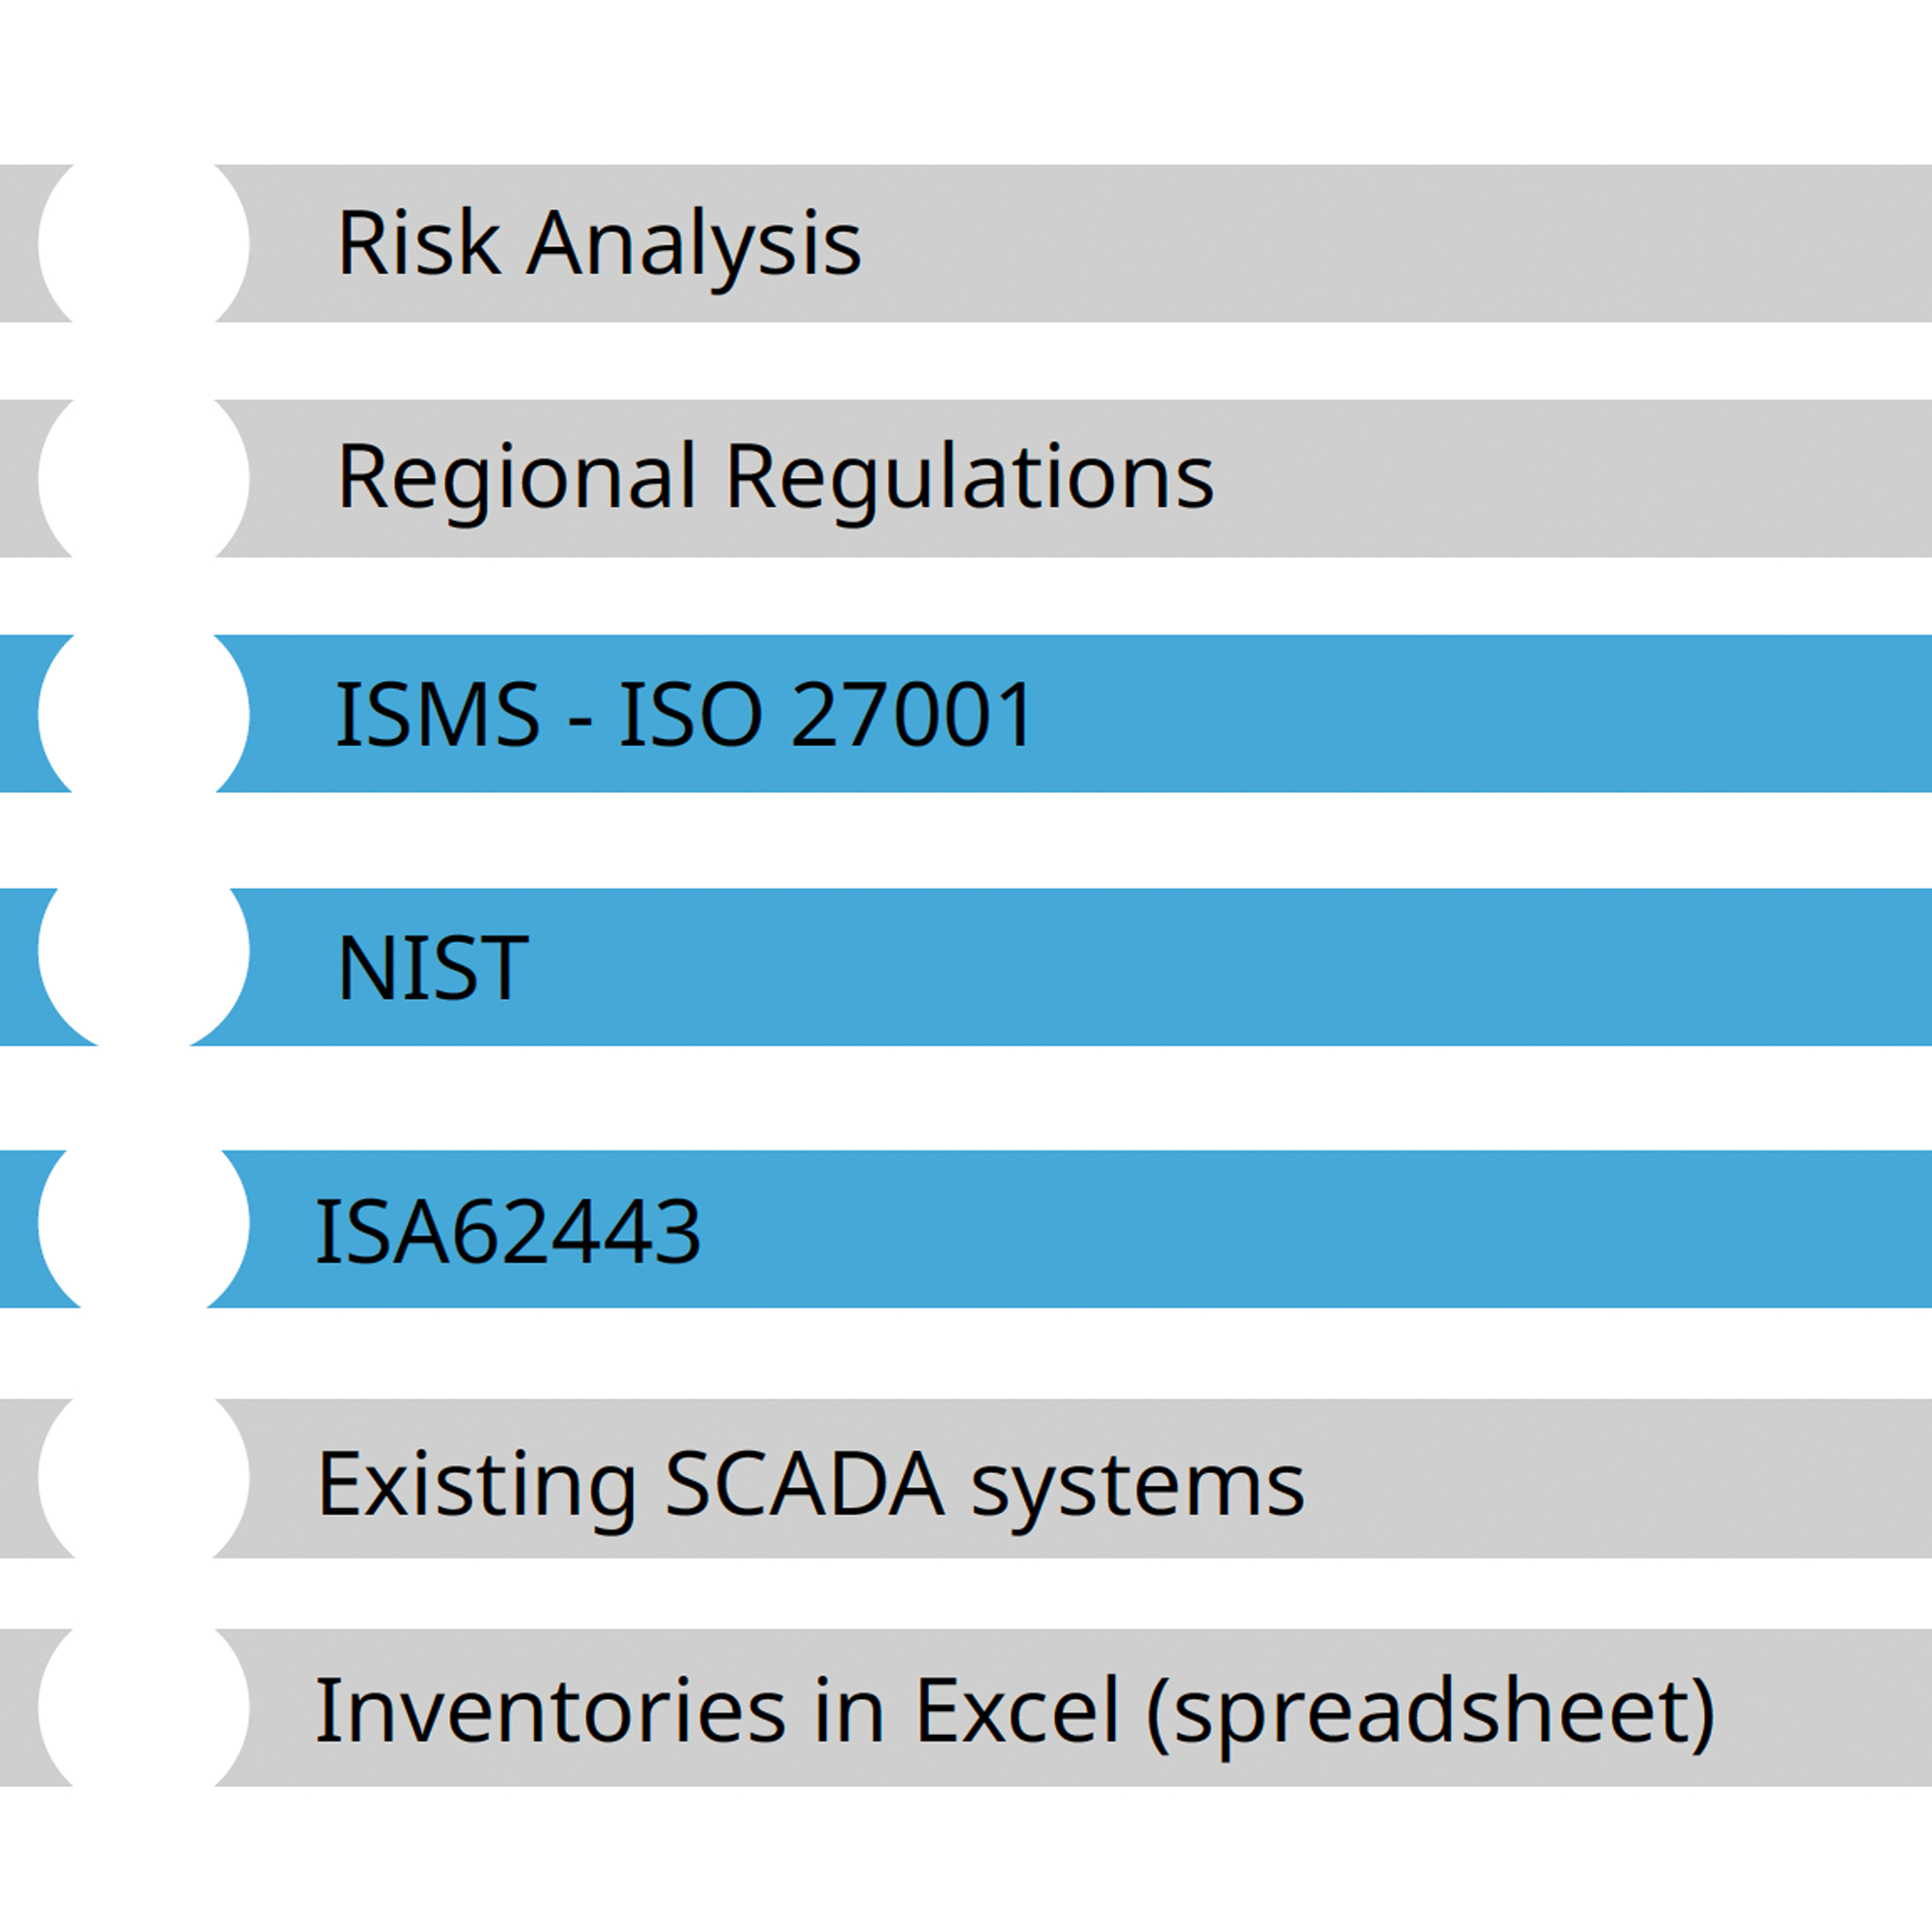Toggle the Inventories in Excel circle

pyautogui.click(x=143, y=1707)
